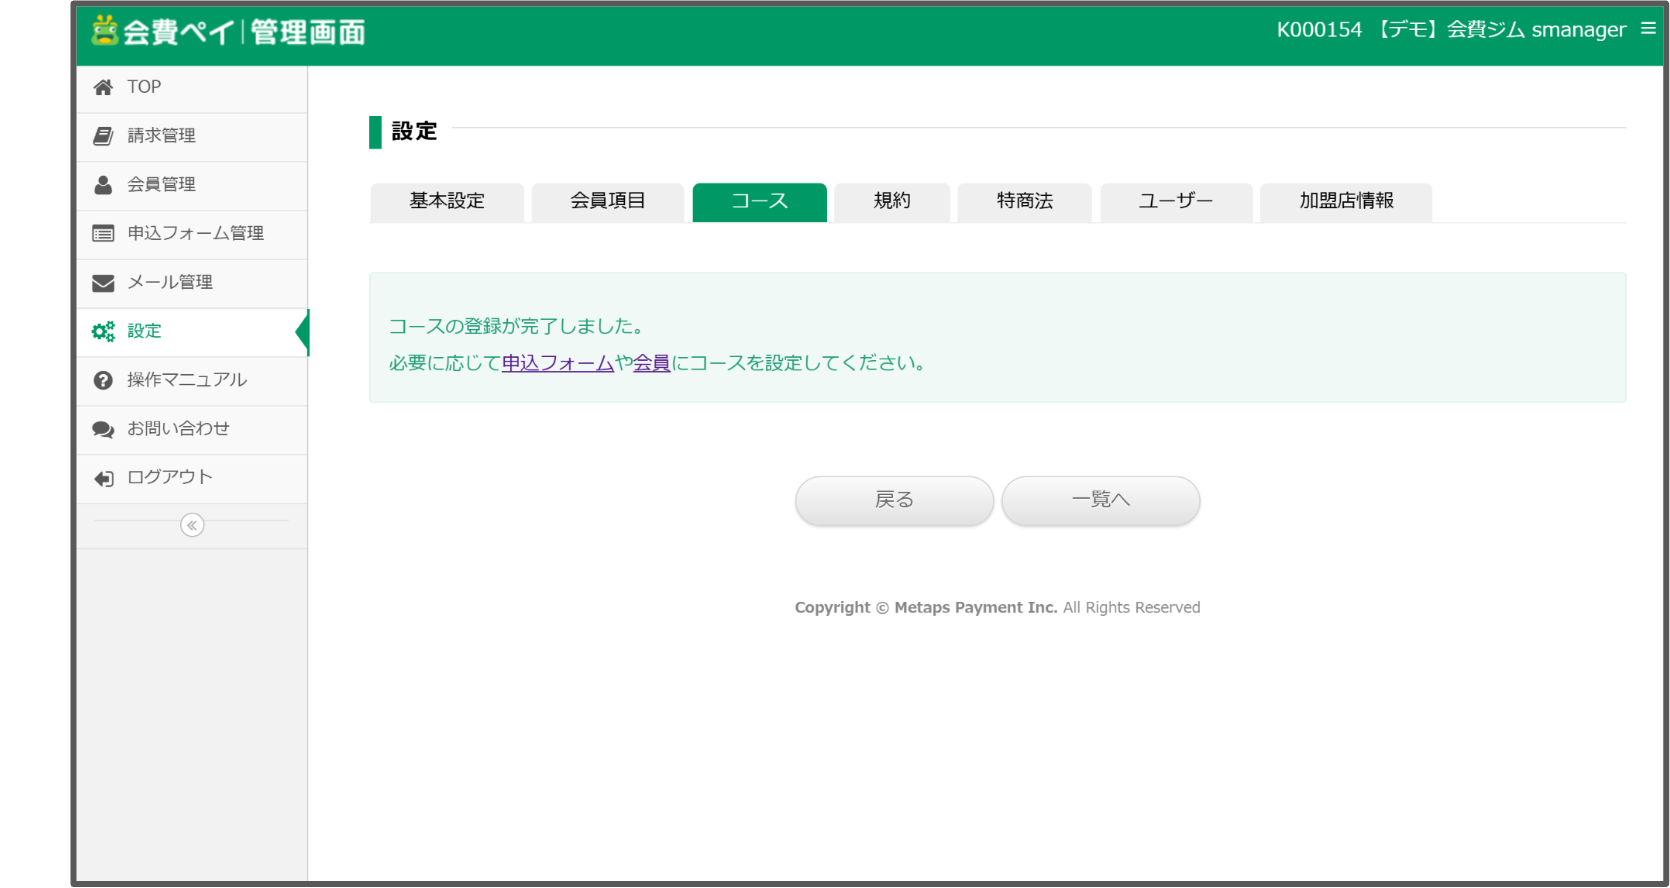Click the 設定 page heading
Image resolution: width=1670 pixels, height=888 pixels.
[414, 131]
